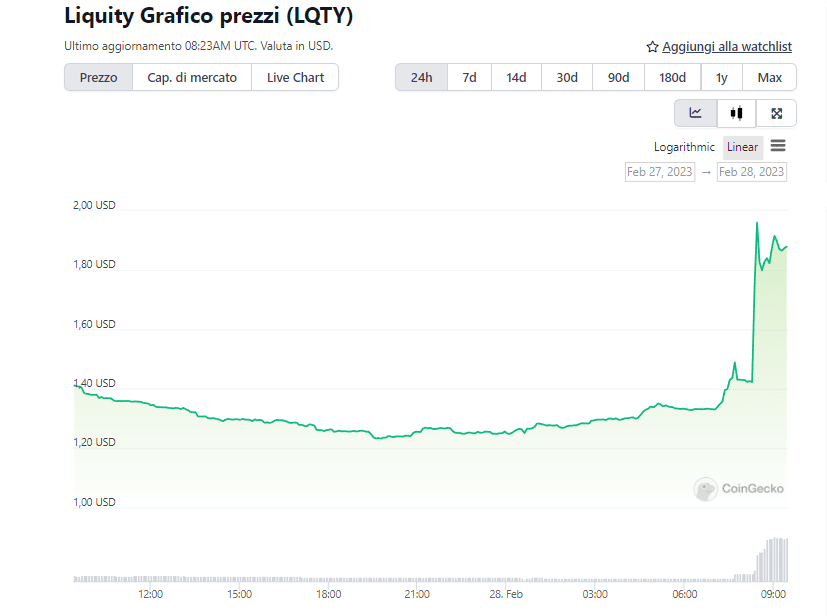Image resolution: width=827 pixels, height=616 pixels.
Task: Select the 7d time range
Action: point(469,78)
